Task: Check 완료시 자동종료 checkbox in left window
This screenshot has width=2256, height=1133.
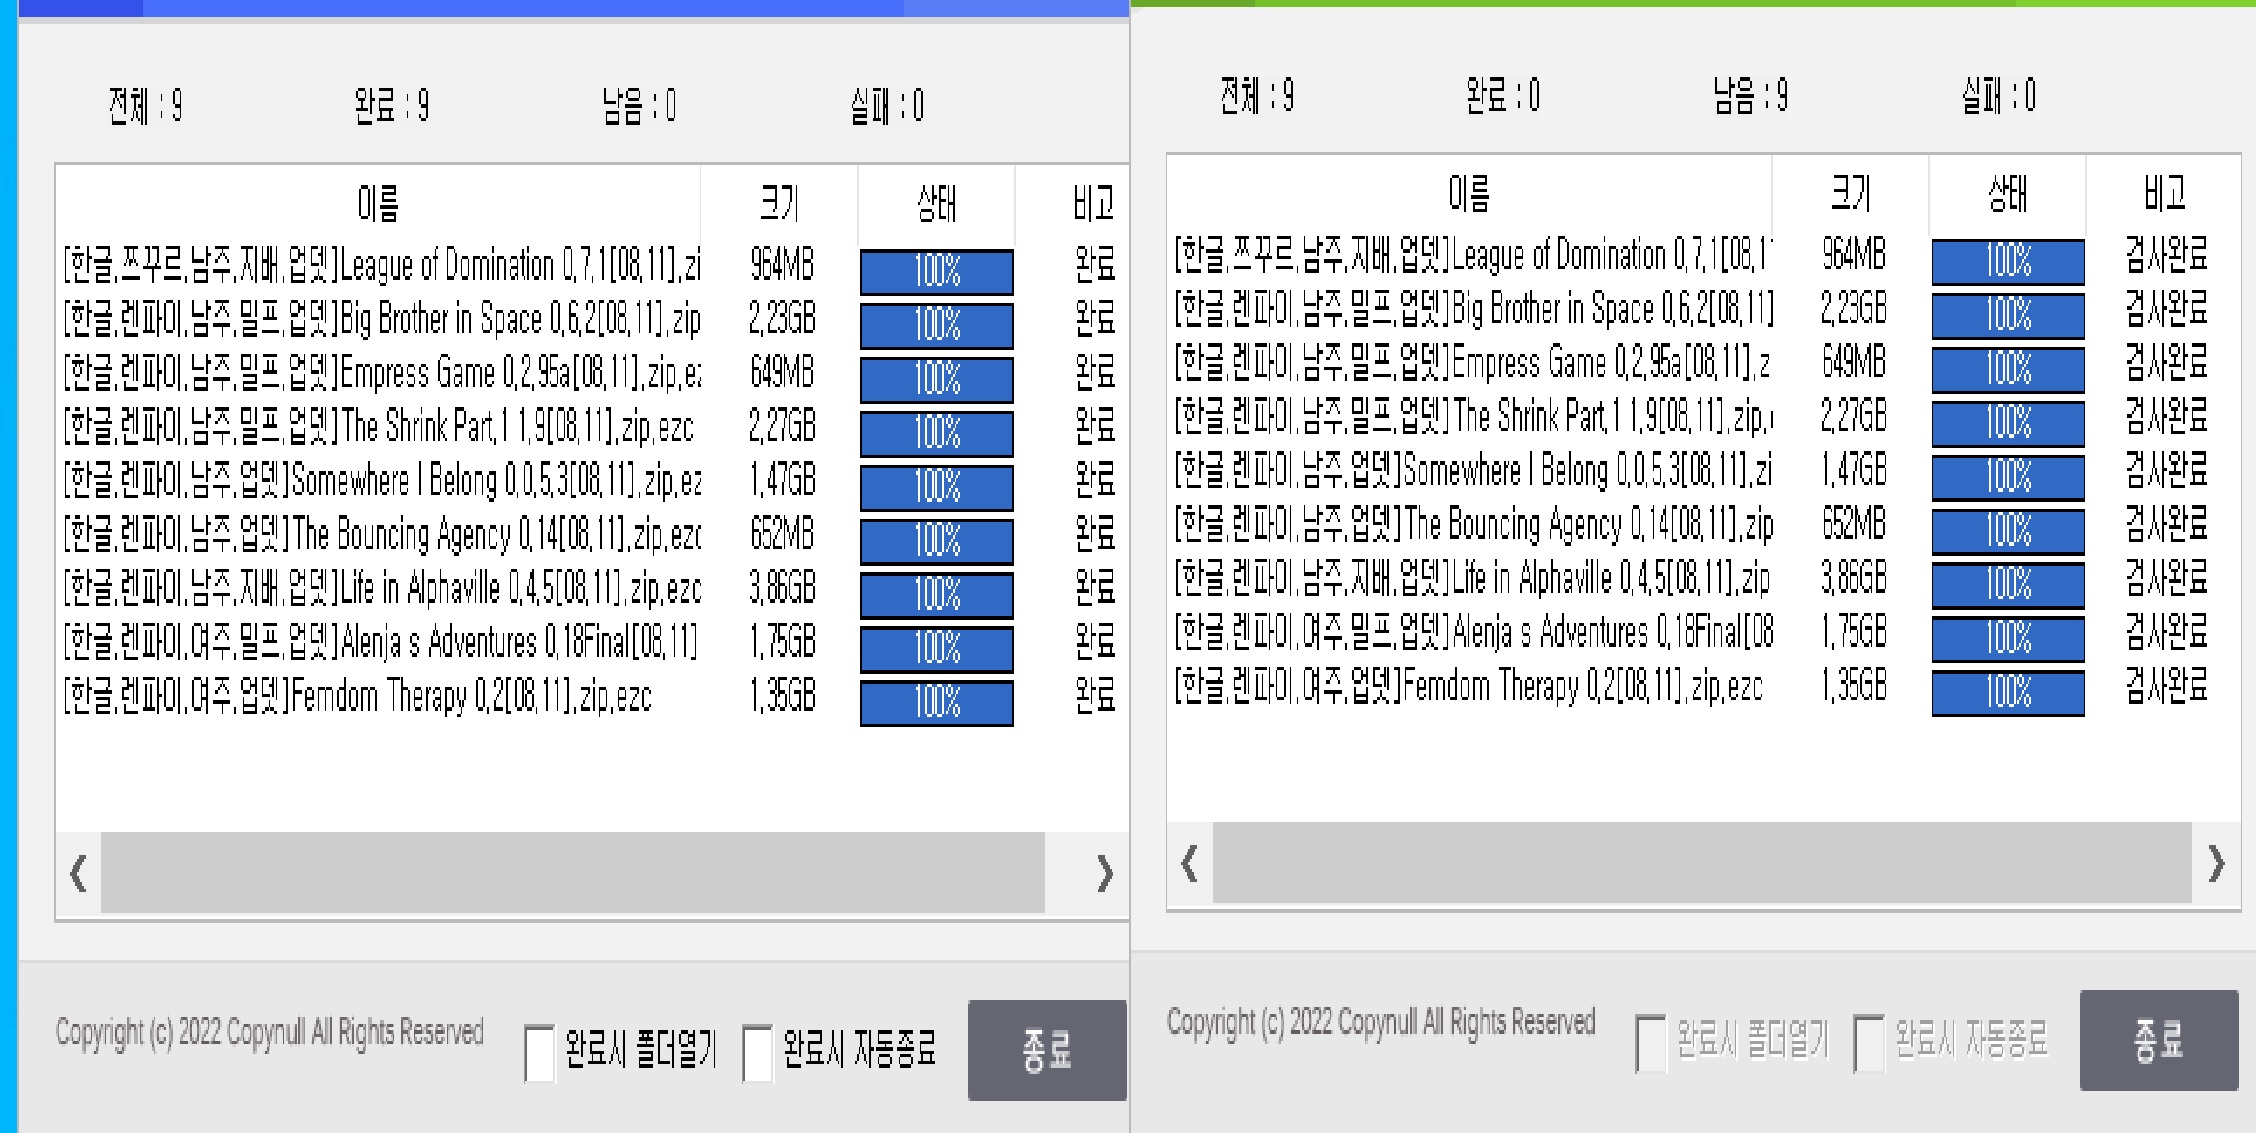Action: pyautogui.click(x=758, y=1052)
